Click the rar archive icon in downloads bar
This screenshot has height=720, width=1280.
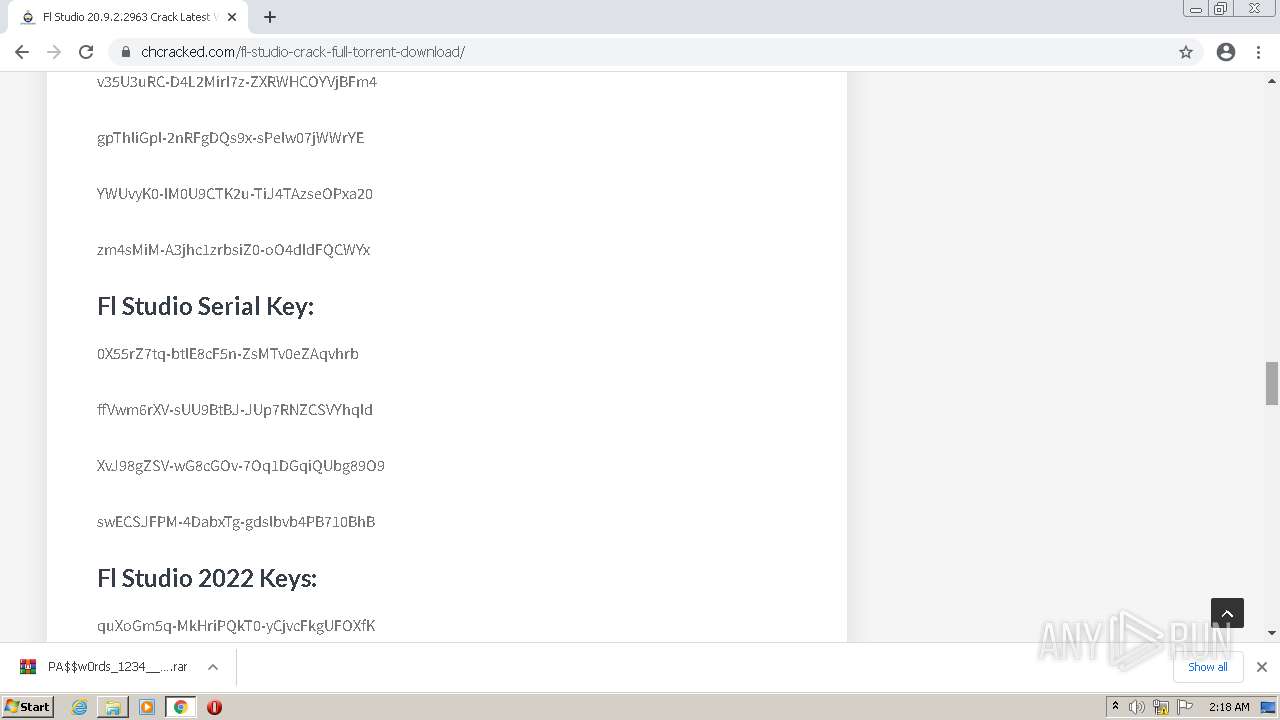(x=28, y=667)
